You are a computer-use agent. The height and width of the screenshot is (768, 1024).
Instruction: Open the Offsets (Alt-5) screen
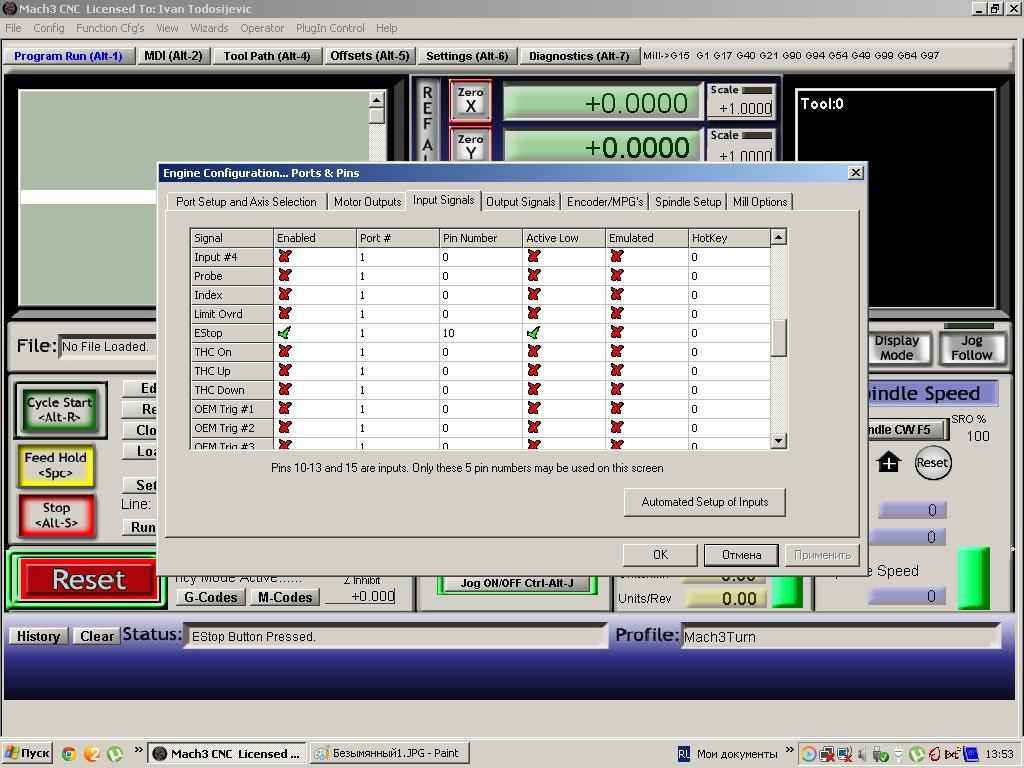tap(370, 56)
